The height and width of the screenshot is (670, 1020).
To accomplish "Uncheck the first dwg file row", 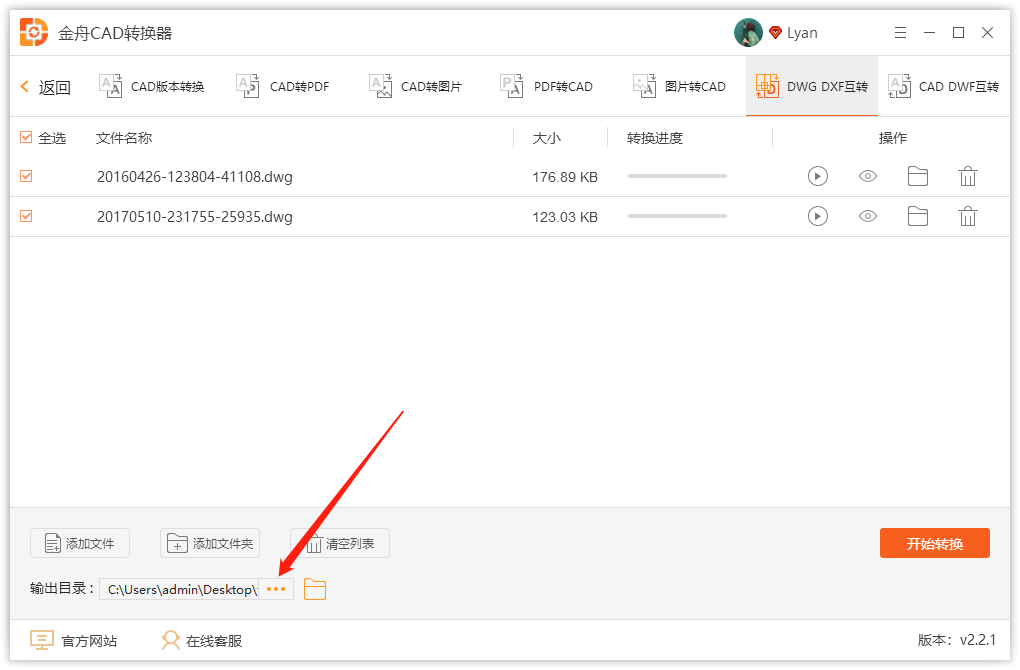I will [x=25, y=176].
